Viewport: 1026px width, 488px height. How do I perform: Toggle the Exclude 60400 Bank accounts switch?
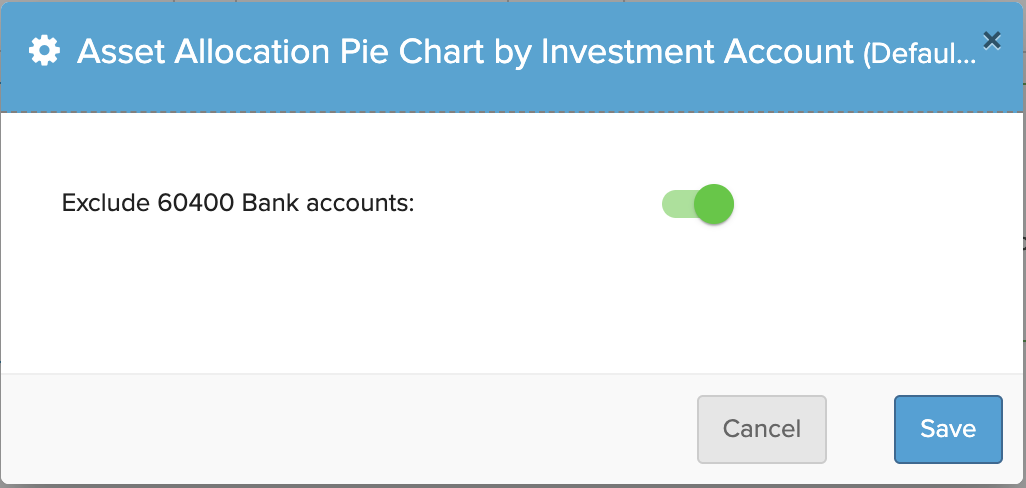[x=698, y=204]
